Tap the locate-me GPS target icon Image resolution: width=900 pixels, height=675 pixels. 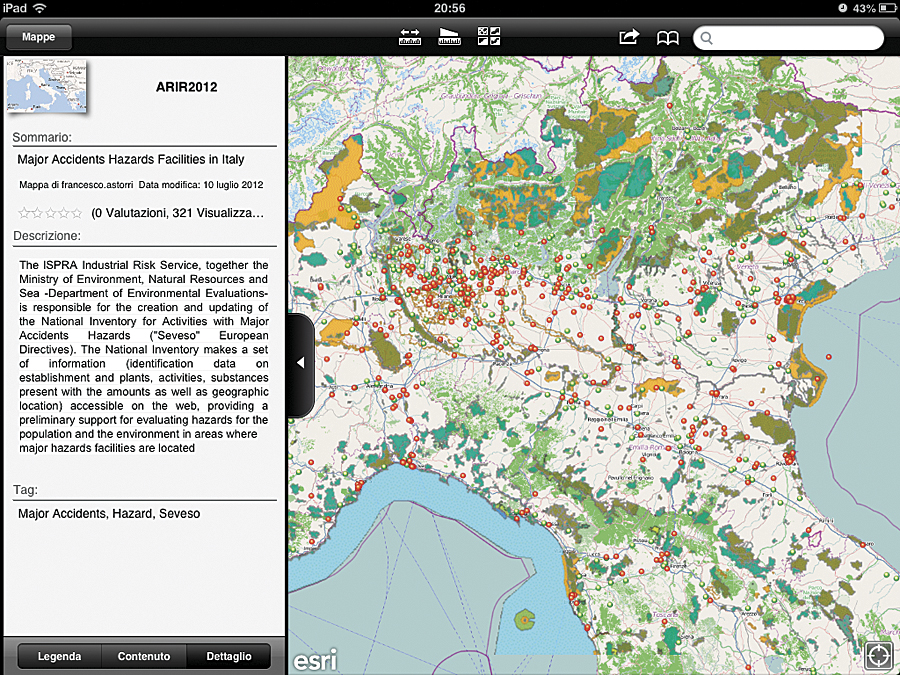[x=878, y=655]
